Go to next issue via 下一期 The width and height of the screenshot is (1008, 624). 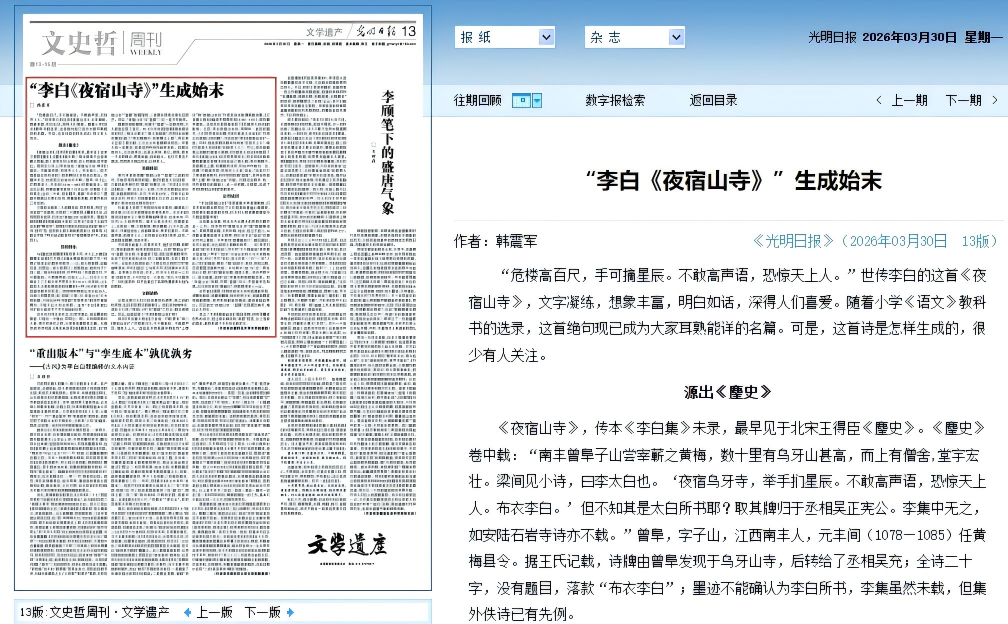coord(963,100)
